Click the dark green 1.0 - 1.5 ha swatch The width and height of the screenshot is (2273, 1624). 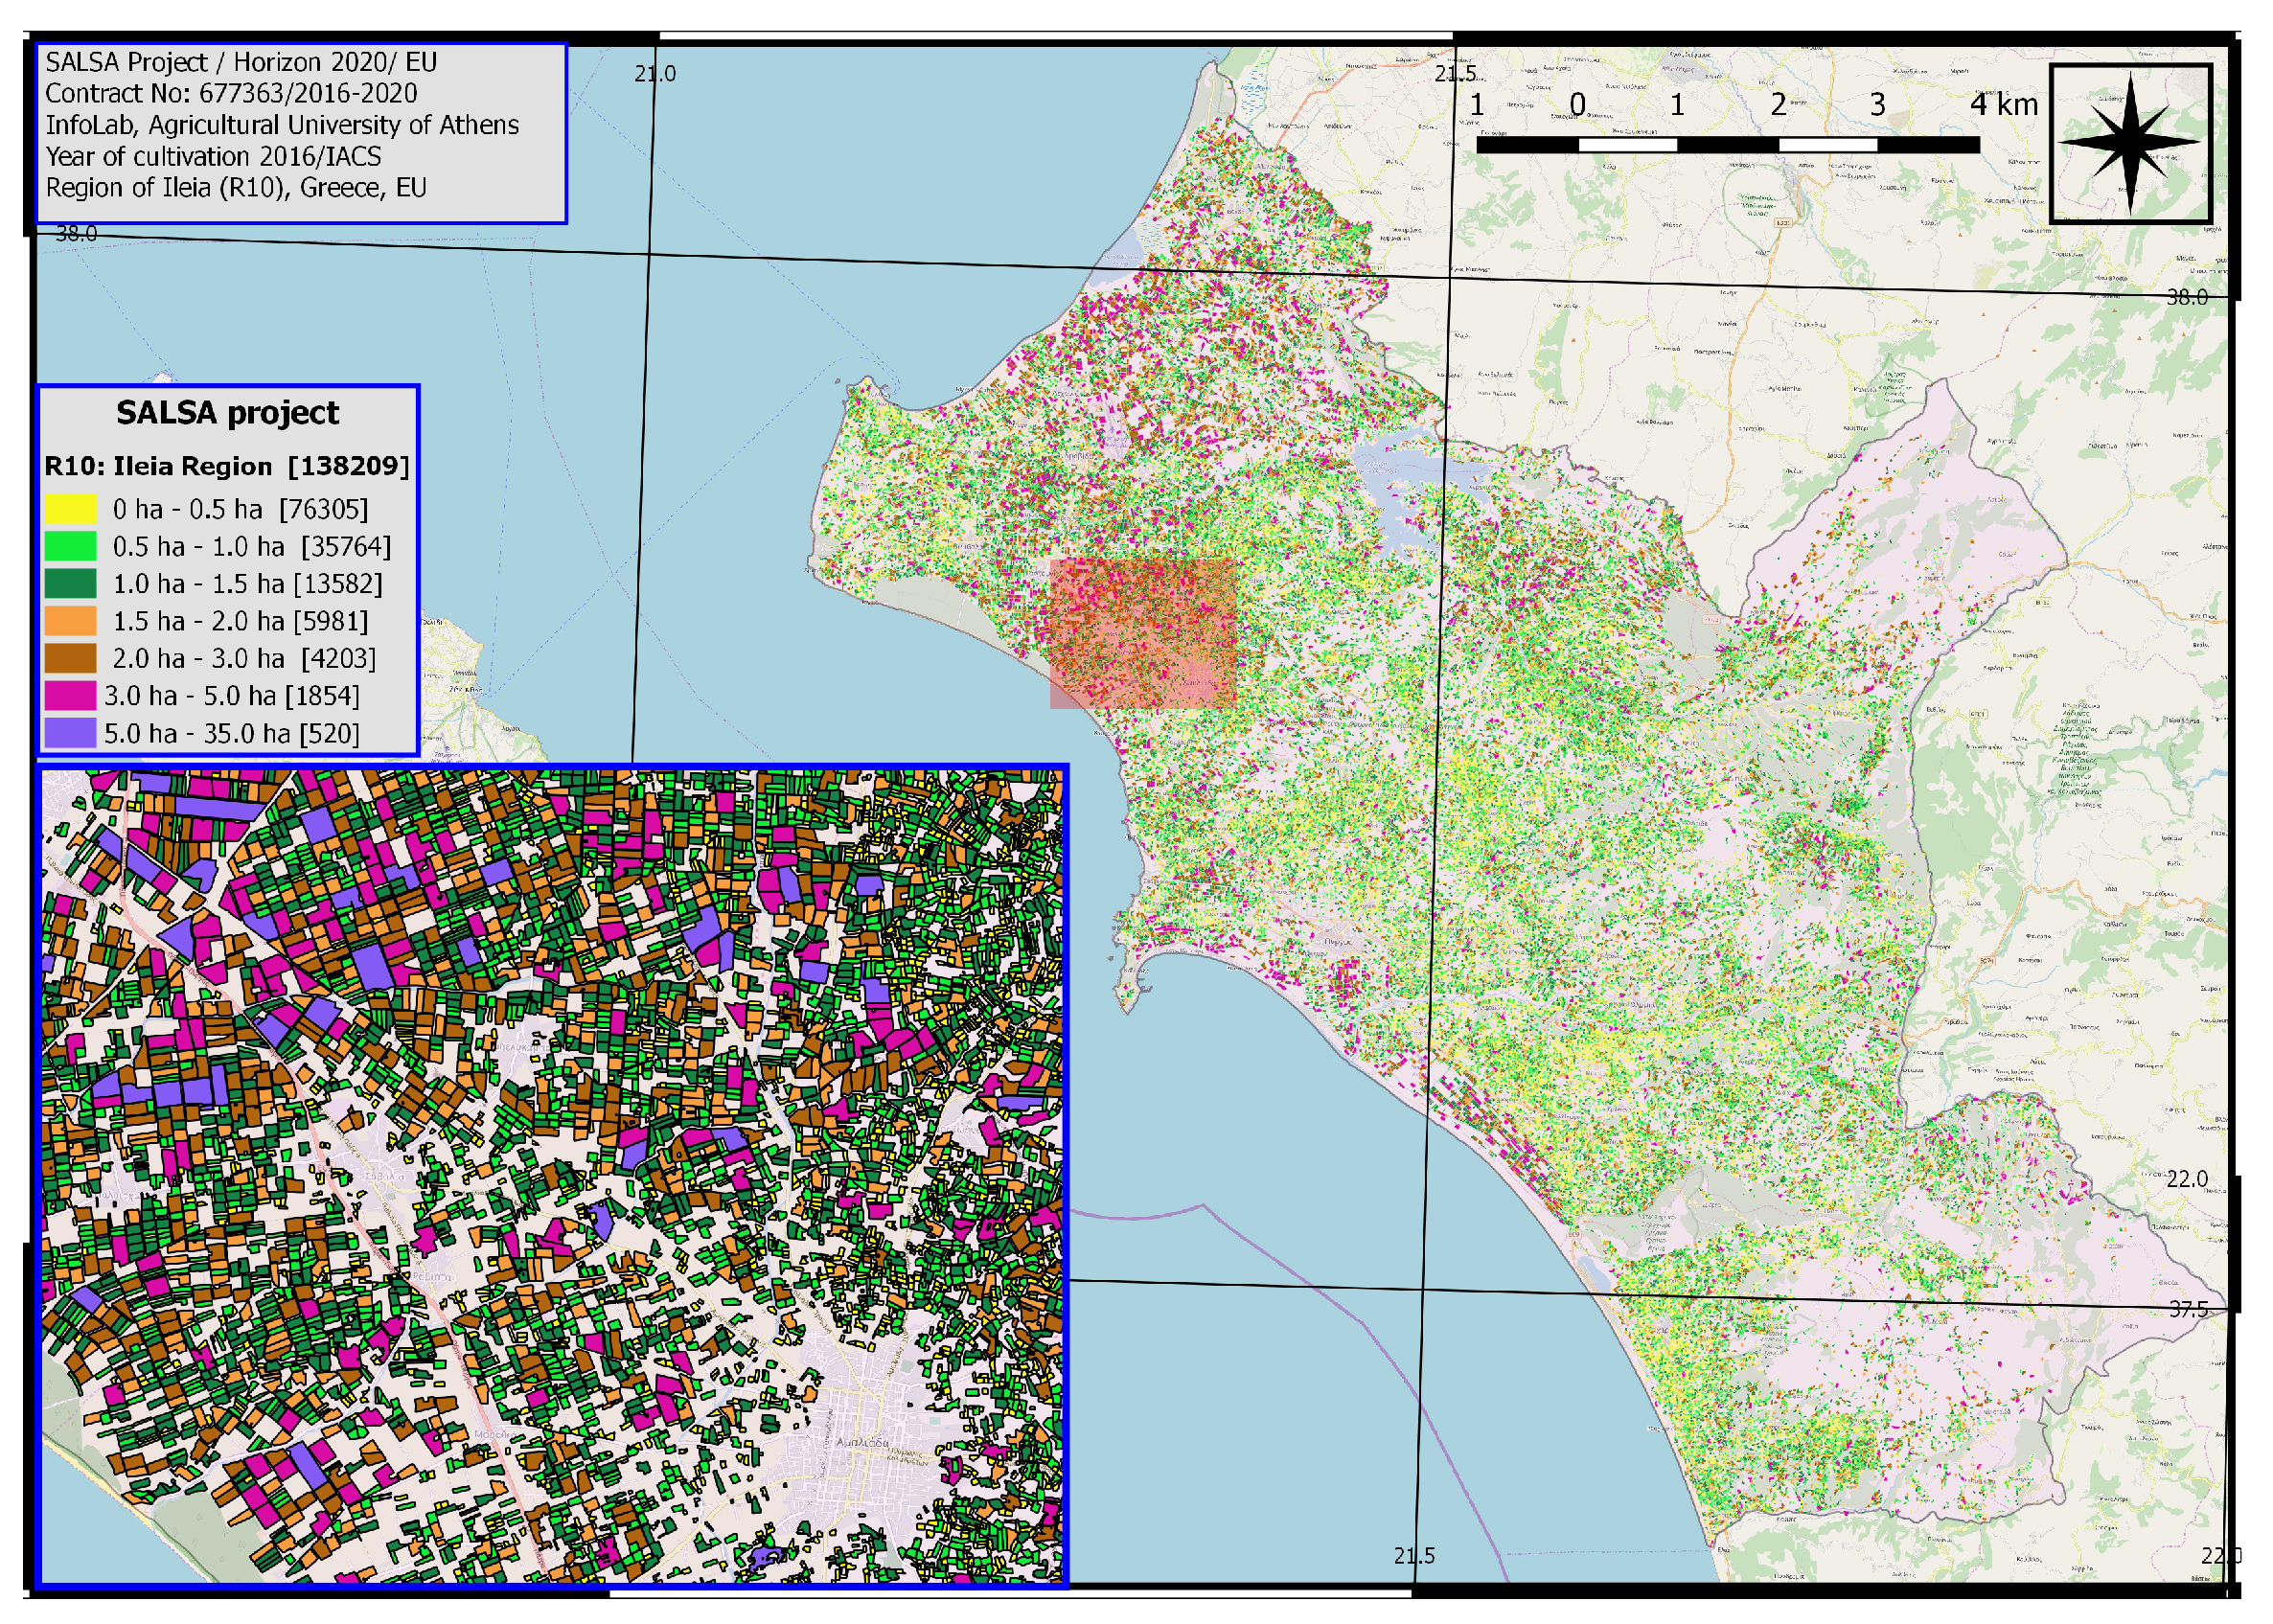click(70, 583)
